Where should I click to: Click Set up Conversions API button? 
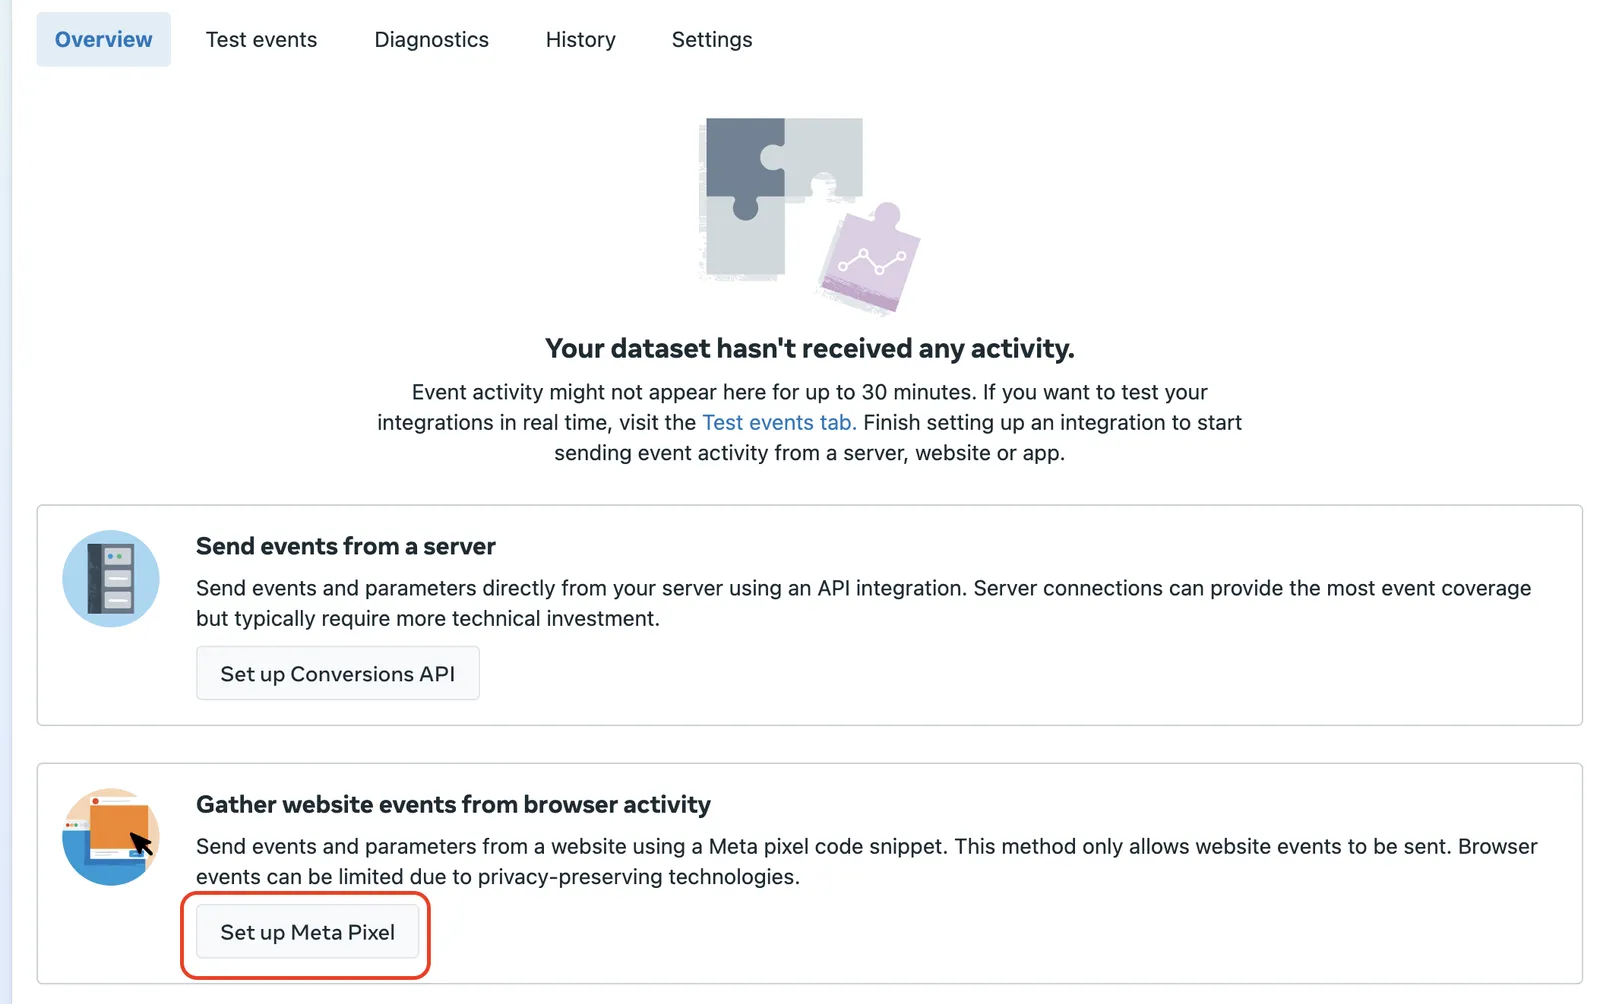point(338,673)
